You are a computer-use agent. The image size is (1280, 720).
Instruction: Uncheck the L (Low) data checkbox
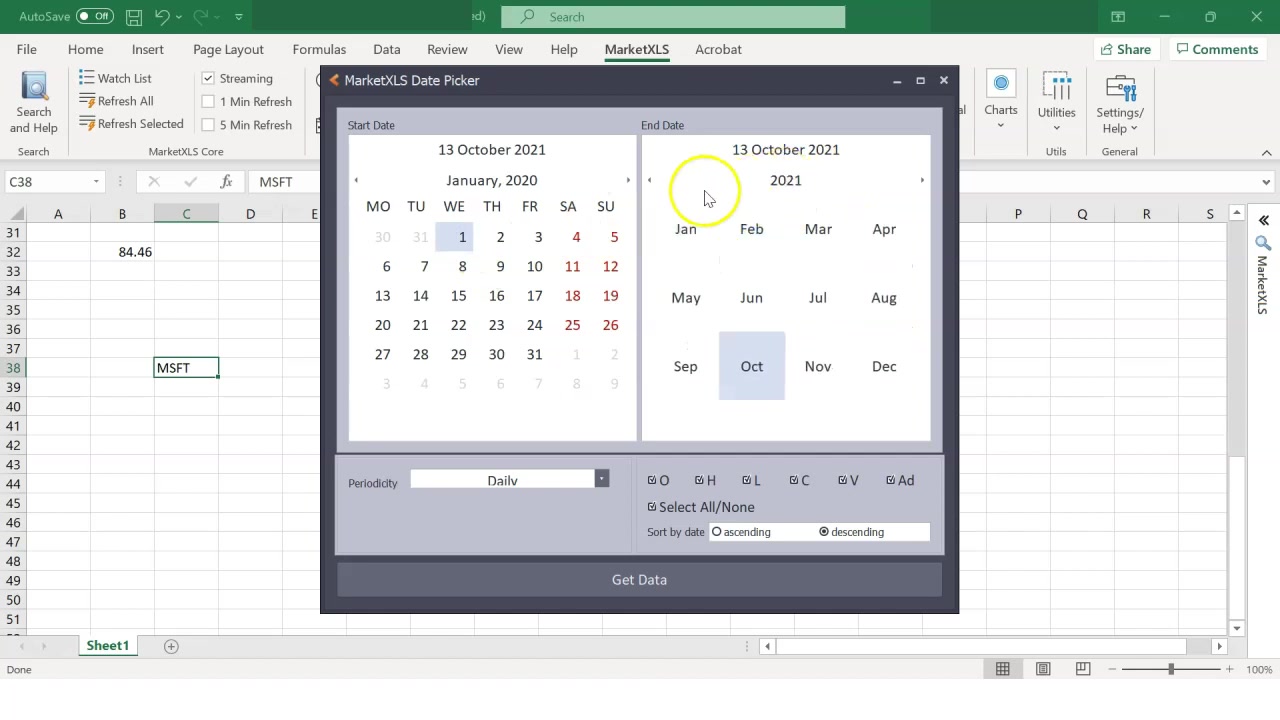(747, 480)
